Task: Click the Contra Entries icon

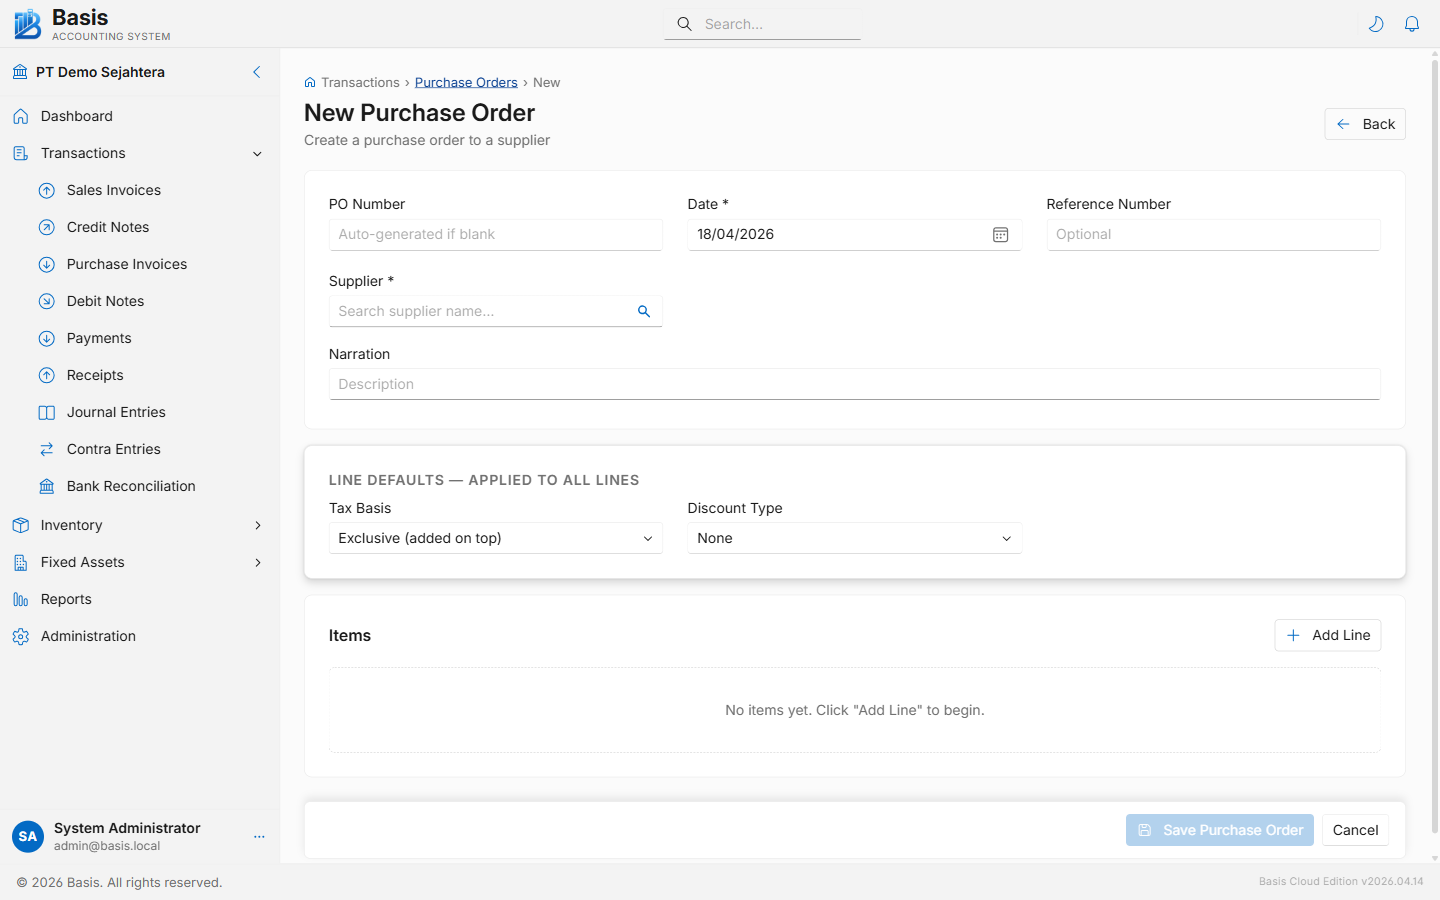Action: 46,449
